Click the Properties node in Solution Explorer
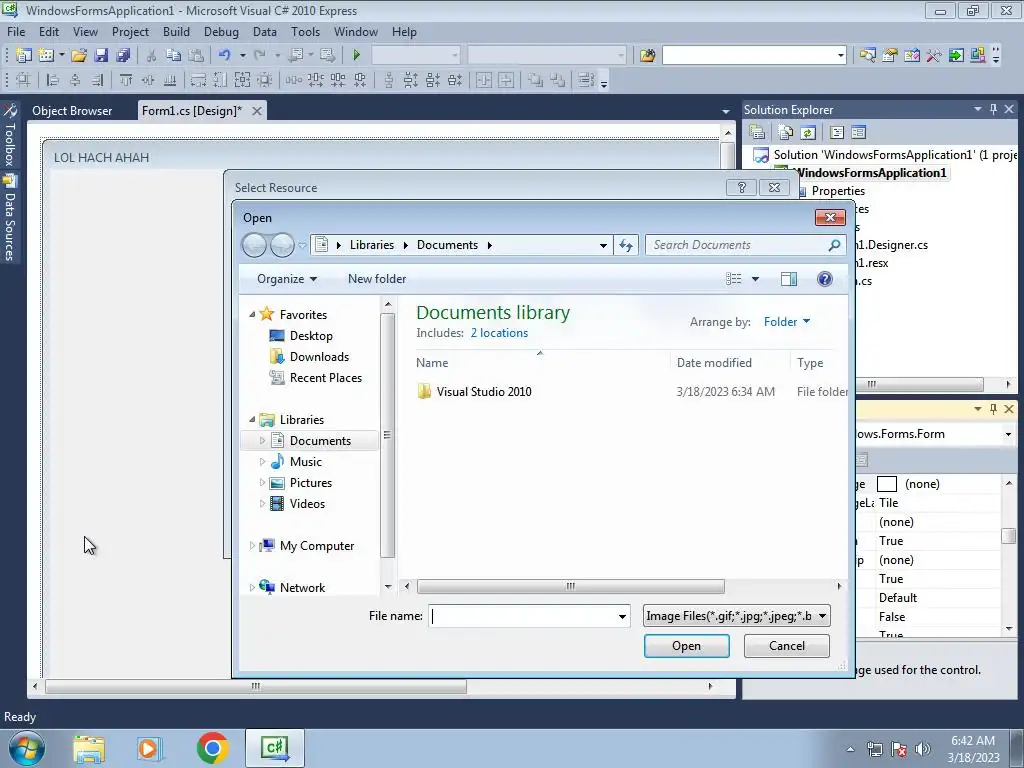This screenshot has width=1024, height=768. pyautogui.click(x=838, y=191)
